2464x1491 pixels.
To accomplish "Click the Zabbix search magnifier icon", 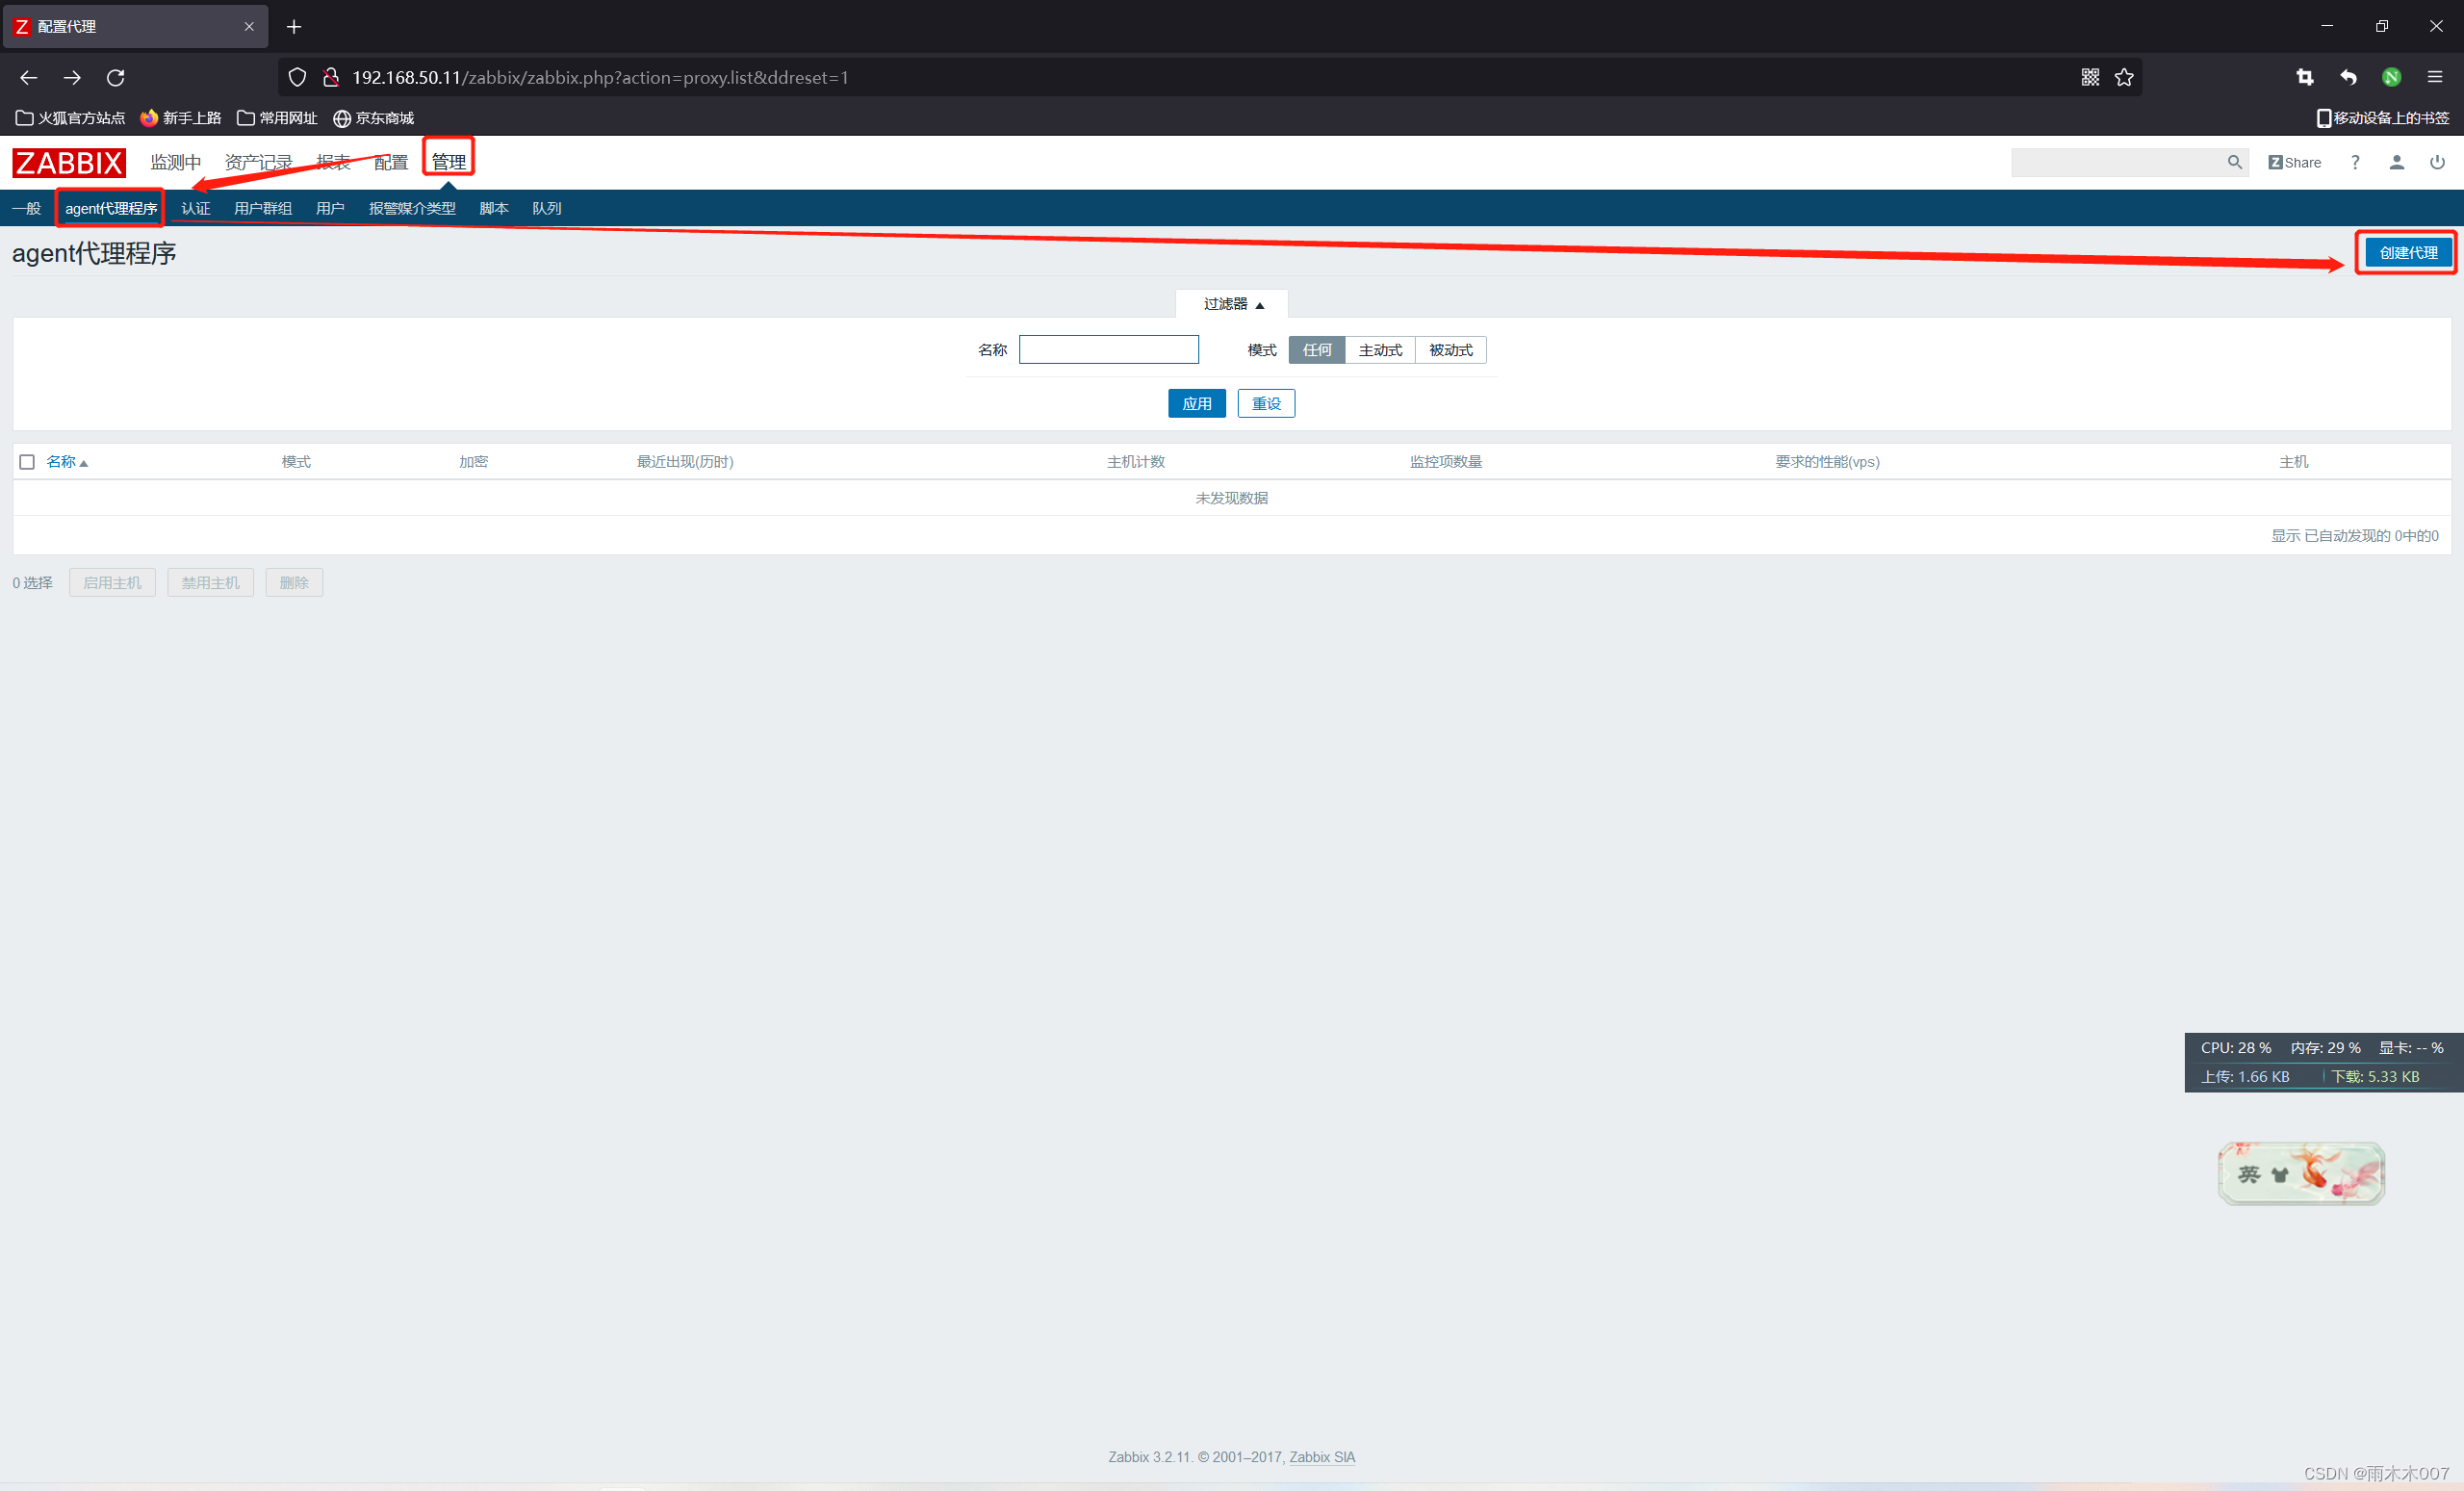I will [2234, 162].
